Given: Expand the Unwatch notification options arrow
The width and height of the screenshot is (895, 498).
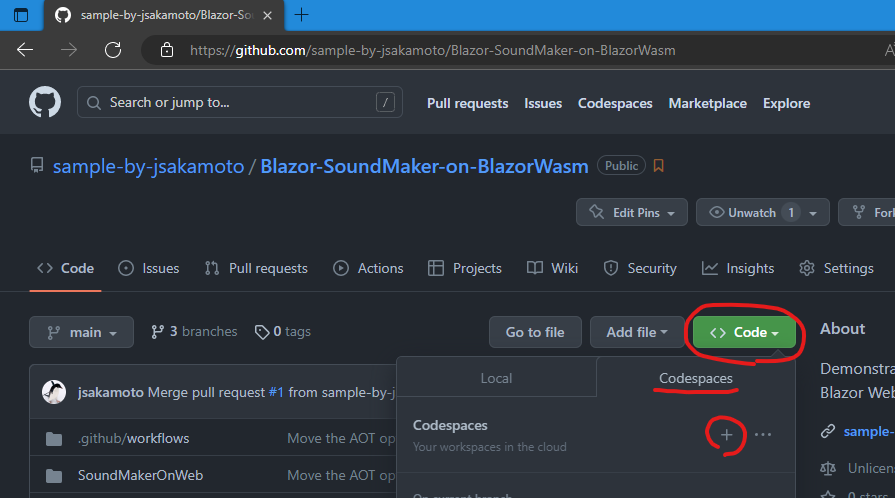Looking at the screenshot, I should [813, 213].
